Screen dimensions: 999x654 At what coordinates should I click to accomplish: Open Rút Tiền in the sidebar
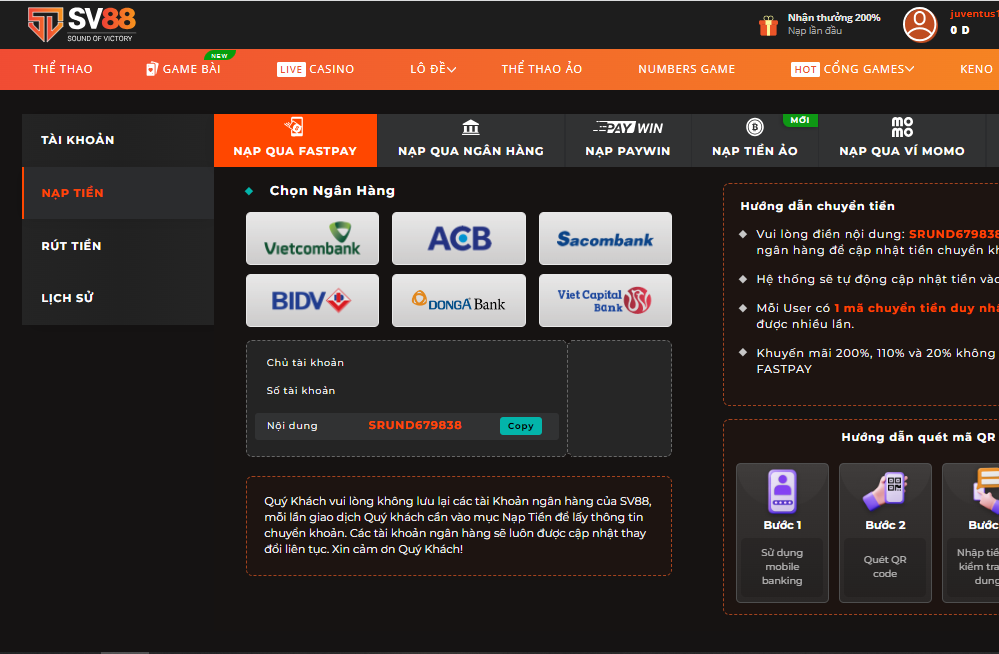(118, 246)
